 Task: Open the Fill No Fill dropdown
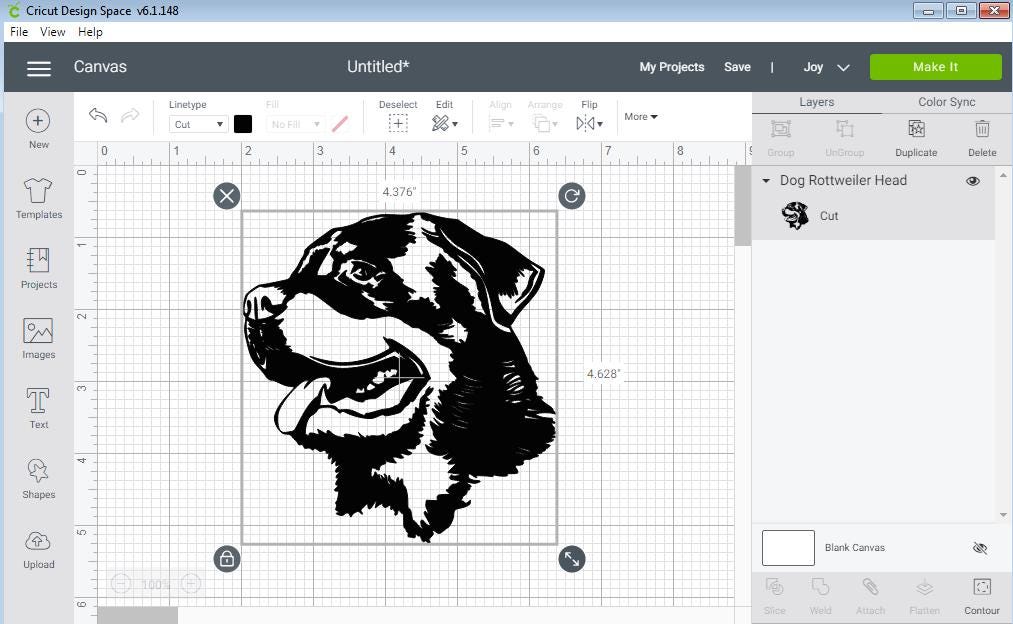(295, 124)
